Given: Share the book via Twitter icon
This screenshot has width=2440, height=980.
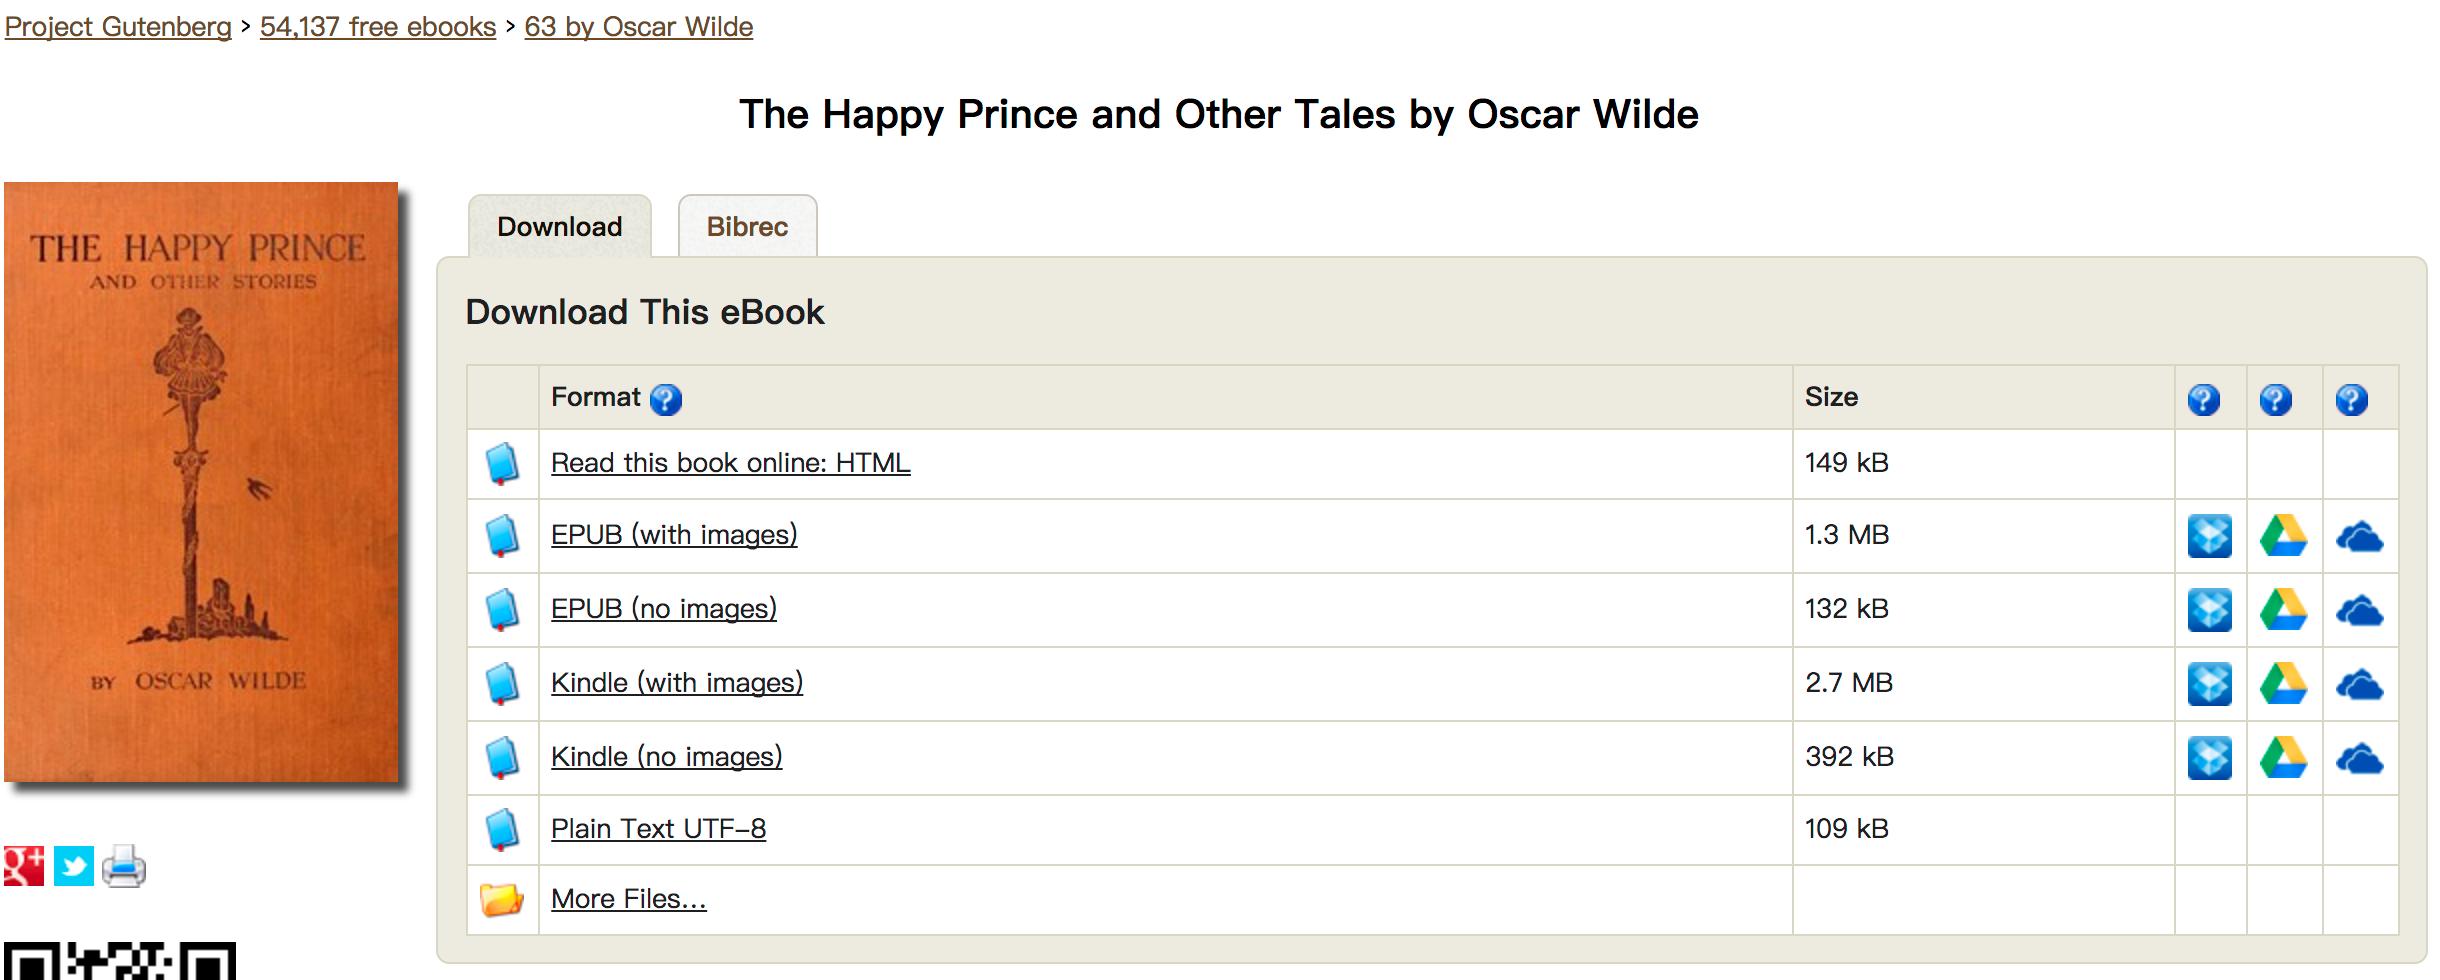Looking at the screenshot, I should (x=74, y=866).
